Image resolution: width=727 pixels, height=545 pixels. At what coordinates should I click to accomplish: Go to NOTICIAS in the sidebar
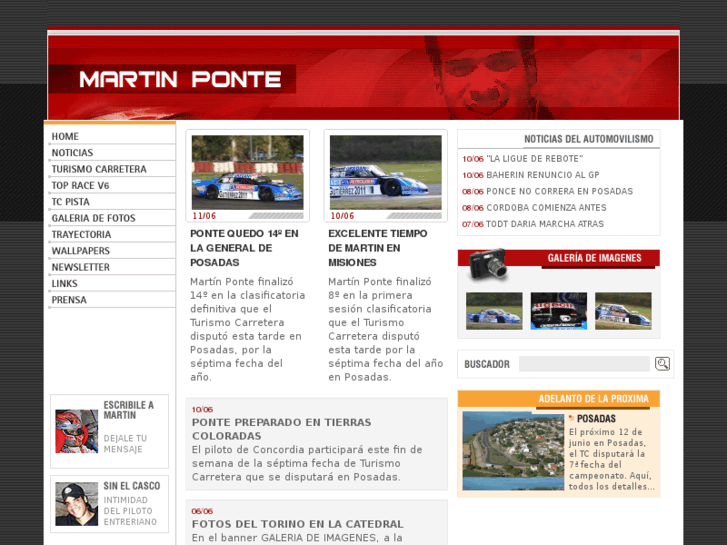click(x=72, y=153)
